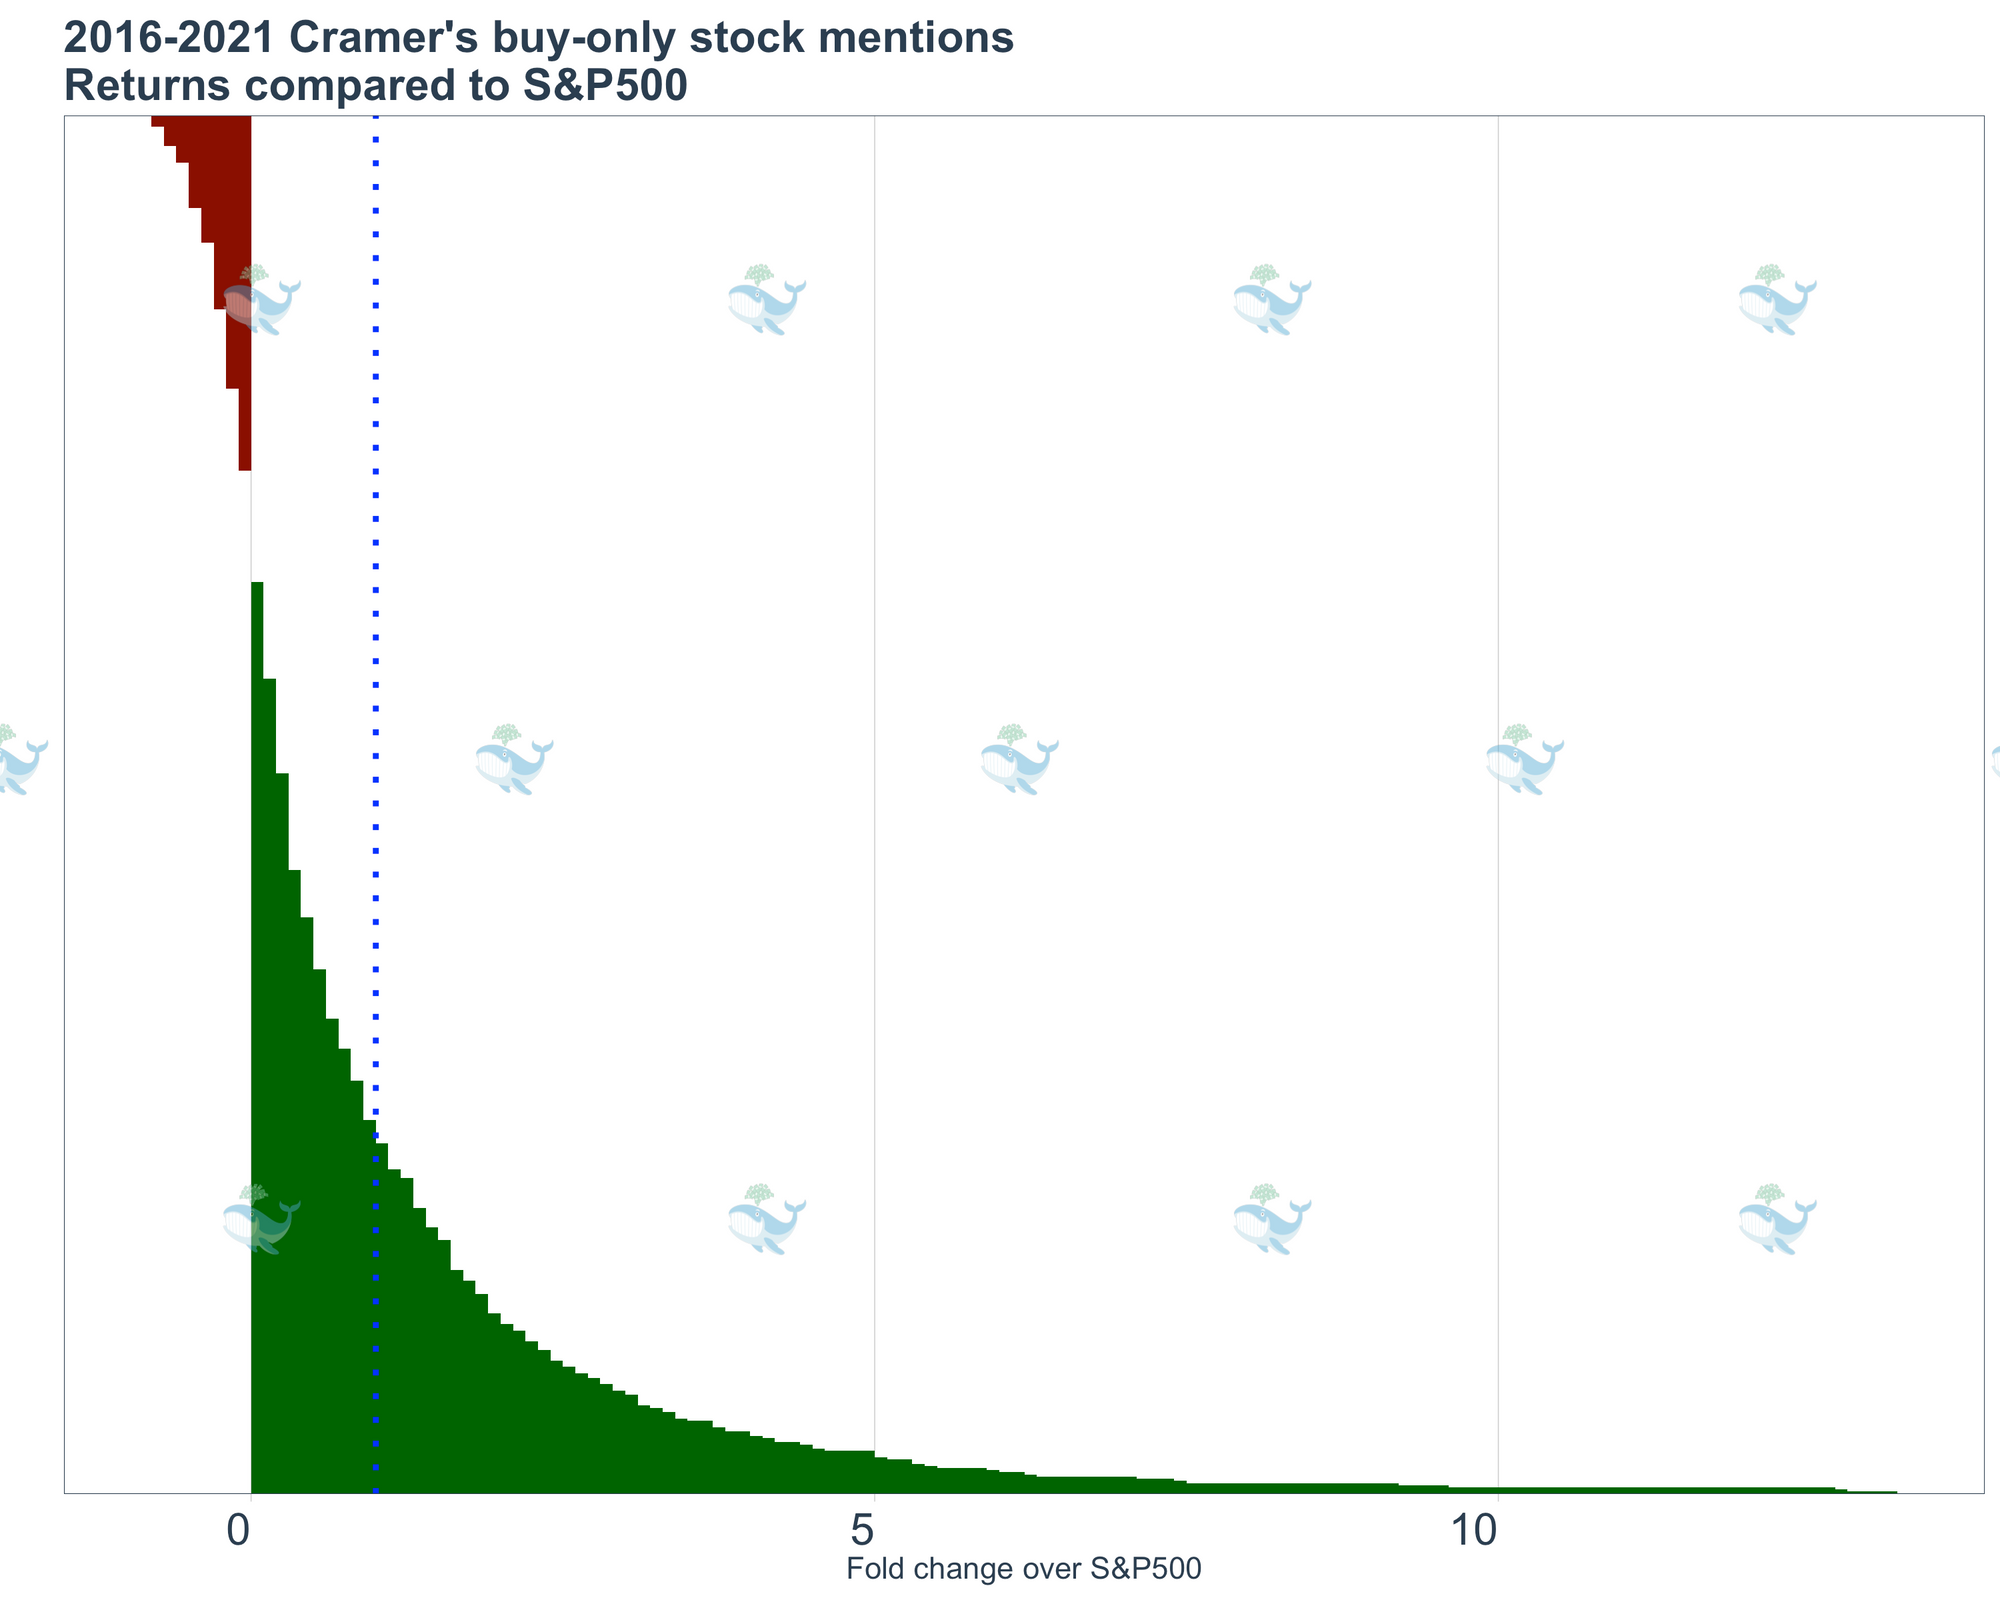Select the subtitle "Returns compared to S&P500"
The width and height of the screenshot is (2000, 1600).
click(x=376, y=86)
